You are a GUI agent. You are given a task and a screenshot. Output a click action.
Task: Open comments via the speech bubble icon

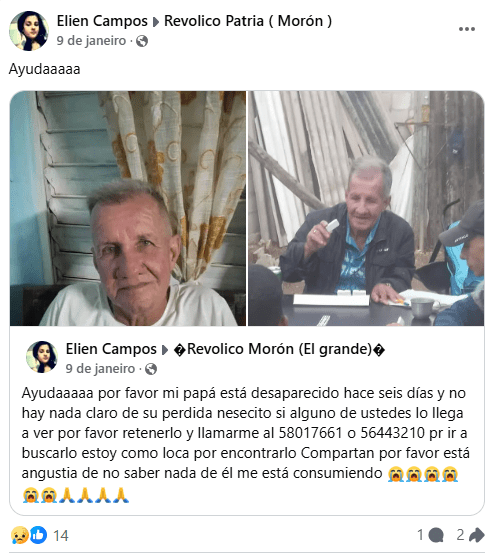pyautogui.click(x=436, y=535)
